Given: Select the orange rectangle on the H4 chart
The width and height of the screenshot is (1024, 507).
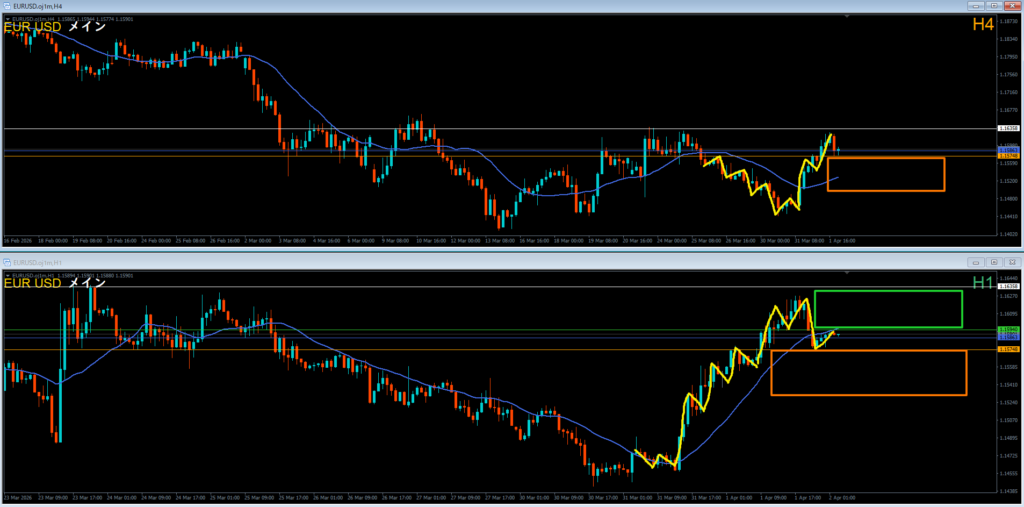Looking at the screenshot, I should [x=885, y=159].
